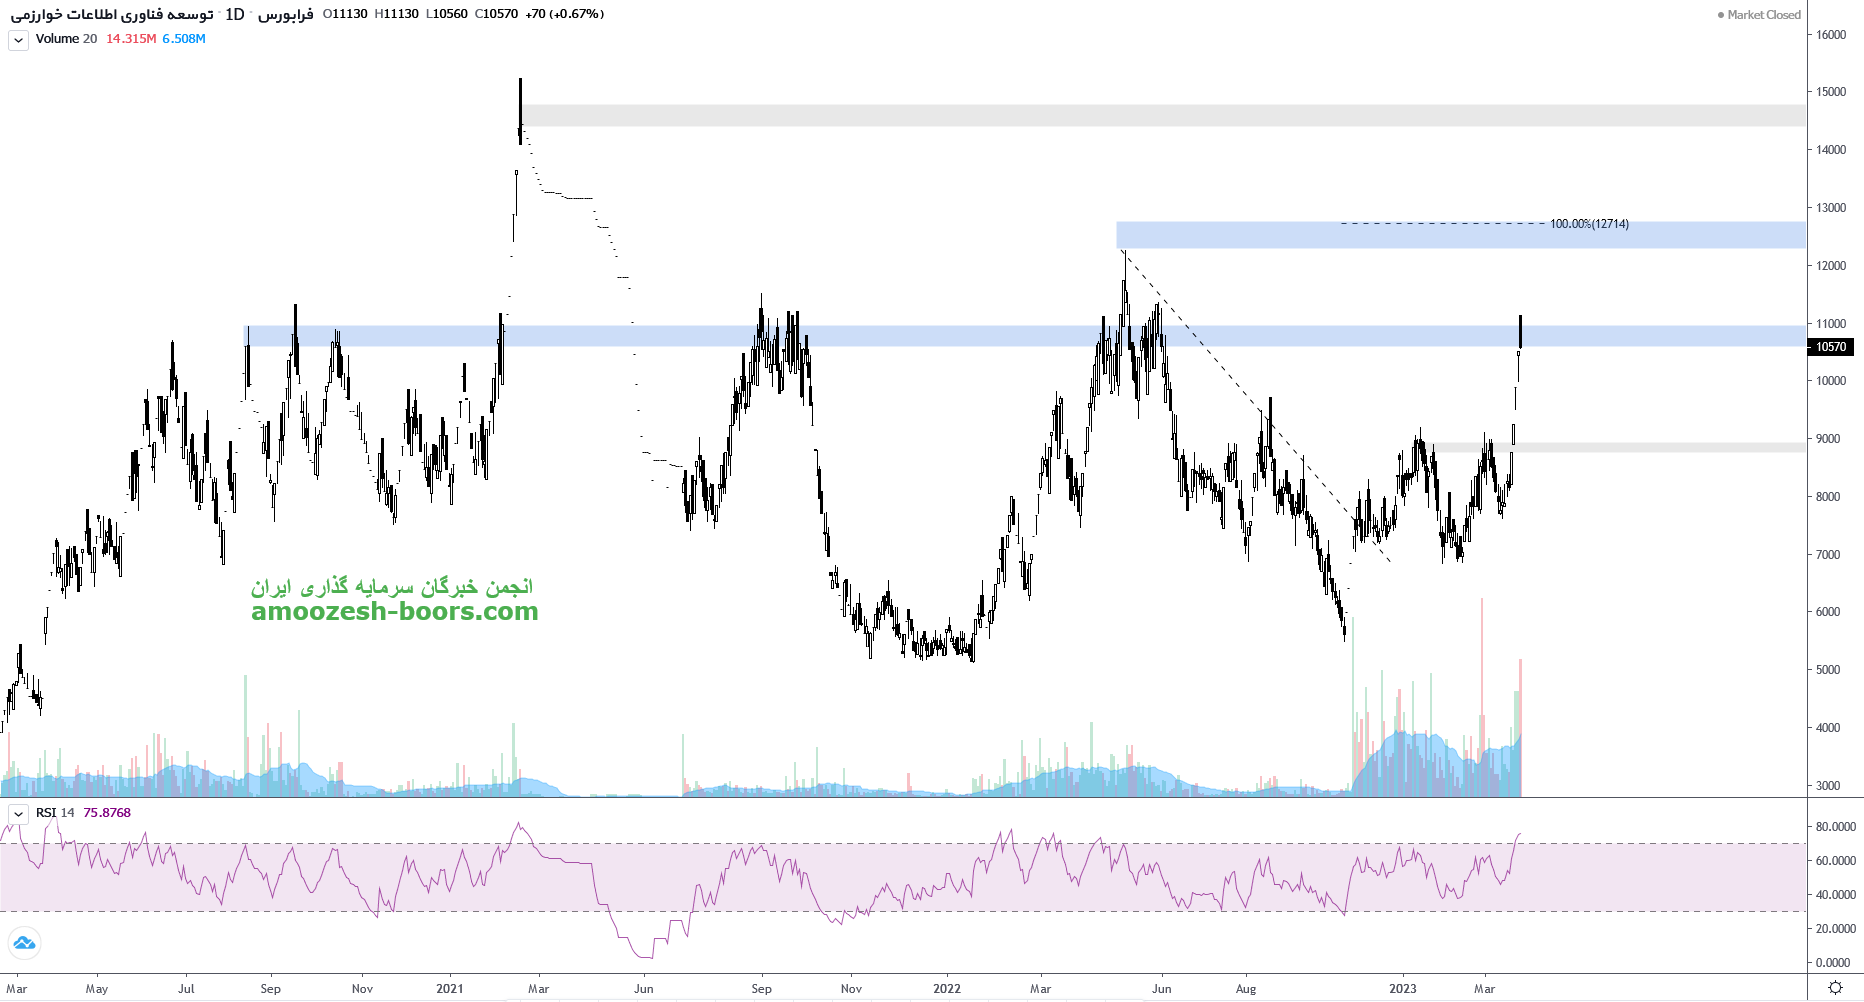This screenshot has height=1002, width=1864.
Task: Collapse the Volume indicator legend
Action: point(18,40)
